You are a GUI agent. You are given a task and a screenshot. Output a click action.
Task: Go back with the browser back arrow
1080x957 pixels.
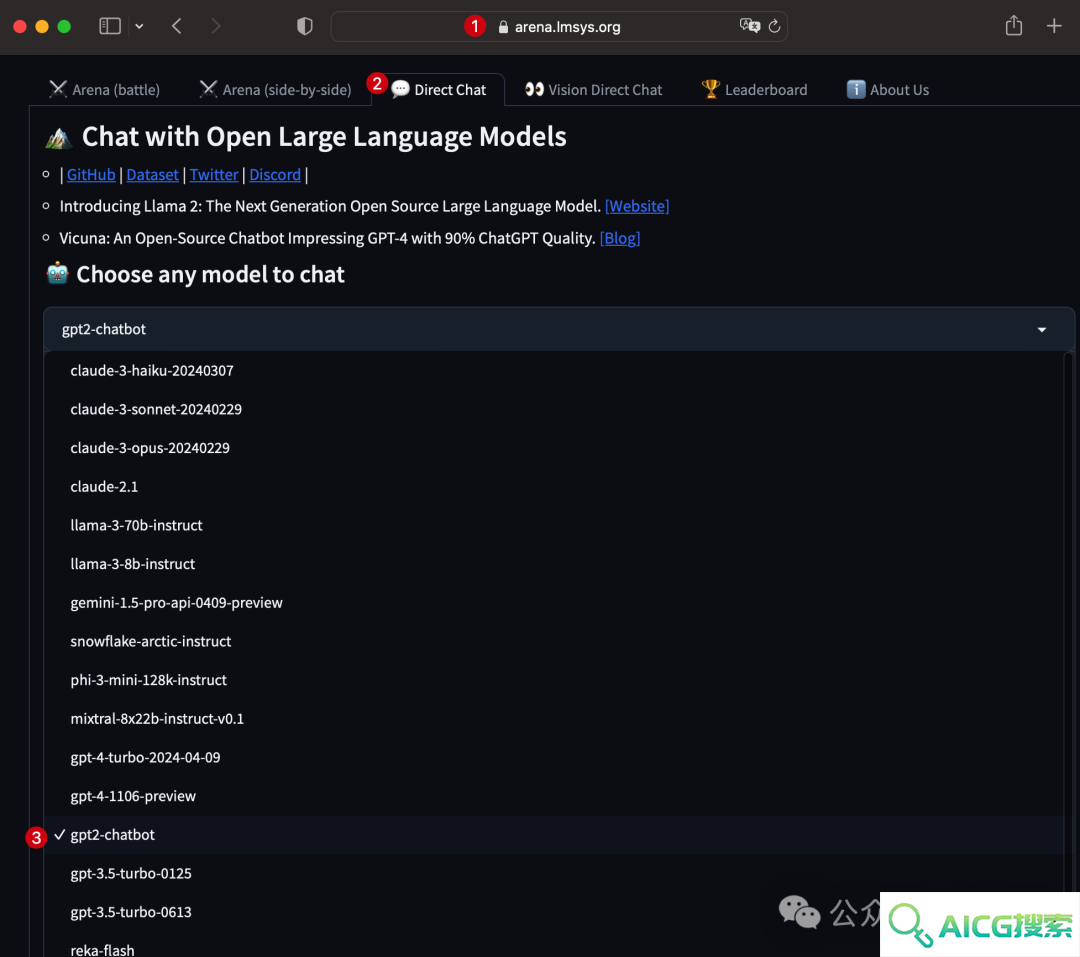tap(176, 26)
